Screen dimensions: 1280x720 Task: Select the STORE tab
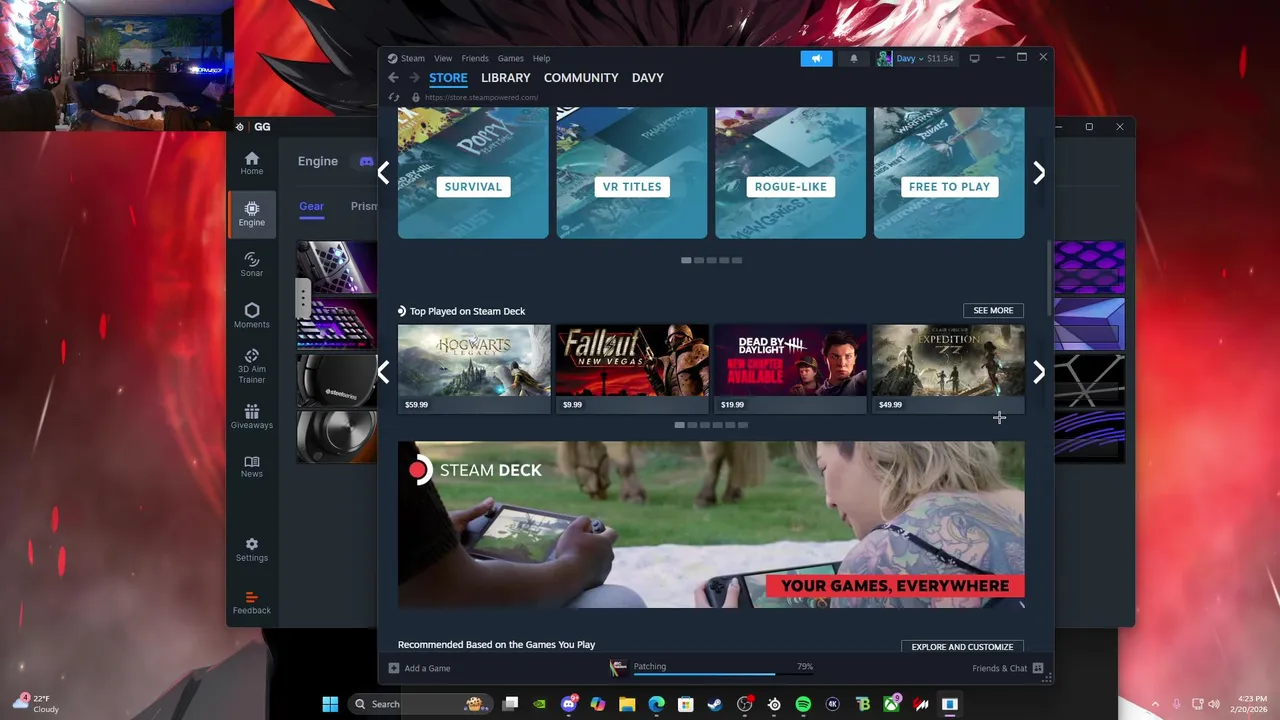click(x=448, y=78)
